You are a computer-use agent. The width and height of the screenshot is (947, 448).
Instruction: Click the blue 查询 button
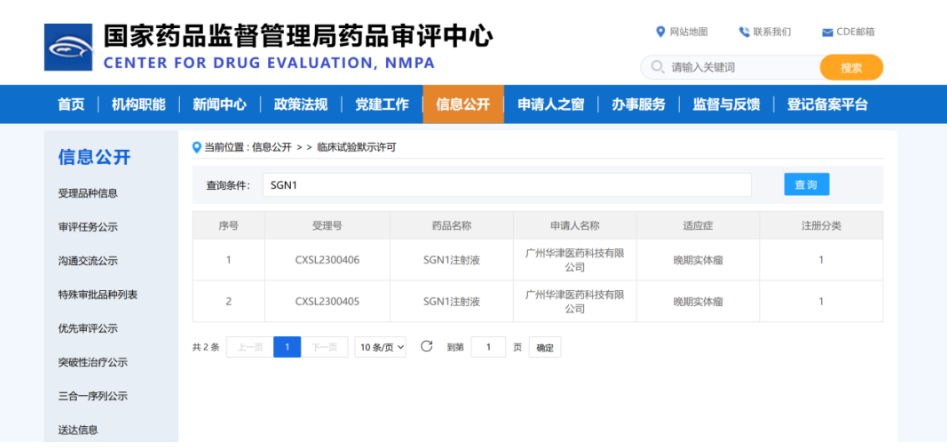806,185
